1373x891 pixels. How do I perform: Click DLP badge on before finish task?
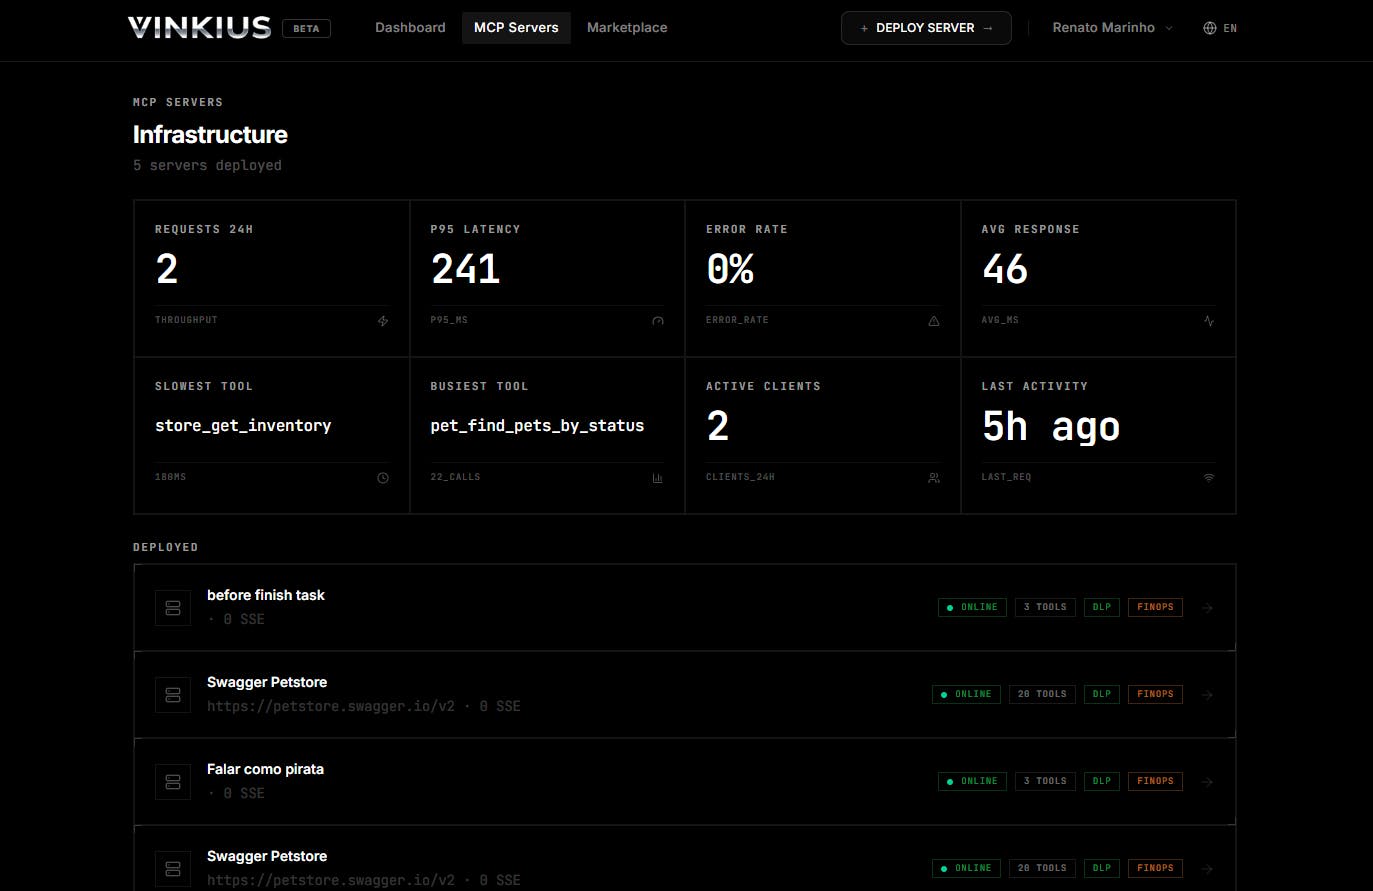click(x=1102, y=607)
